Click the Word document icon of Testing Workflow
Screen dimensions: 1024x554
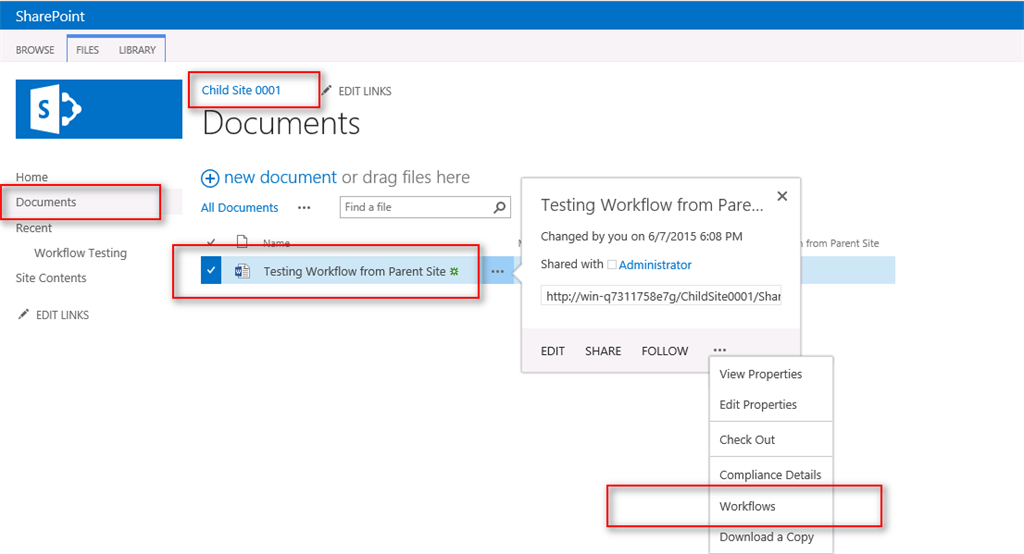[242, 271]
